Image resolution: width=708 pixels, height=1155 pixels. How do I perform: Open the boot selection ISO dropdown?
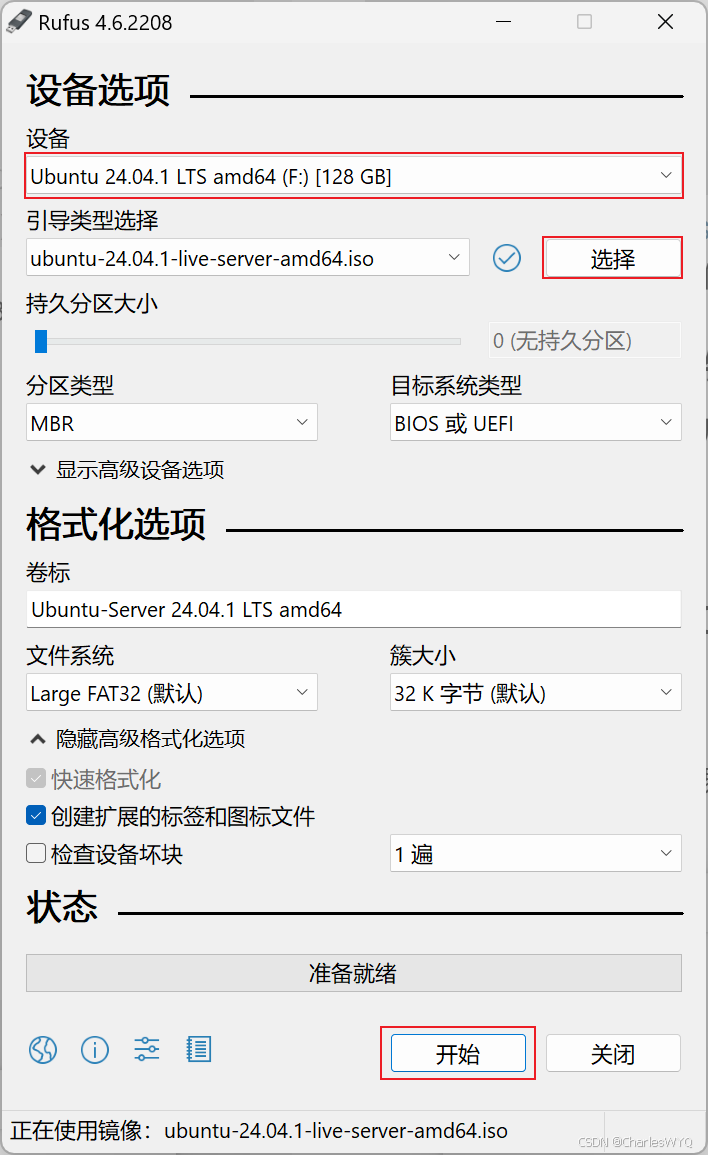pos(248,257)
